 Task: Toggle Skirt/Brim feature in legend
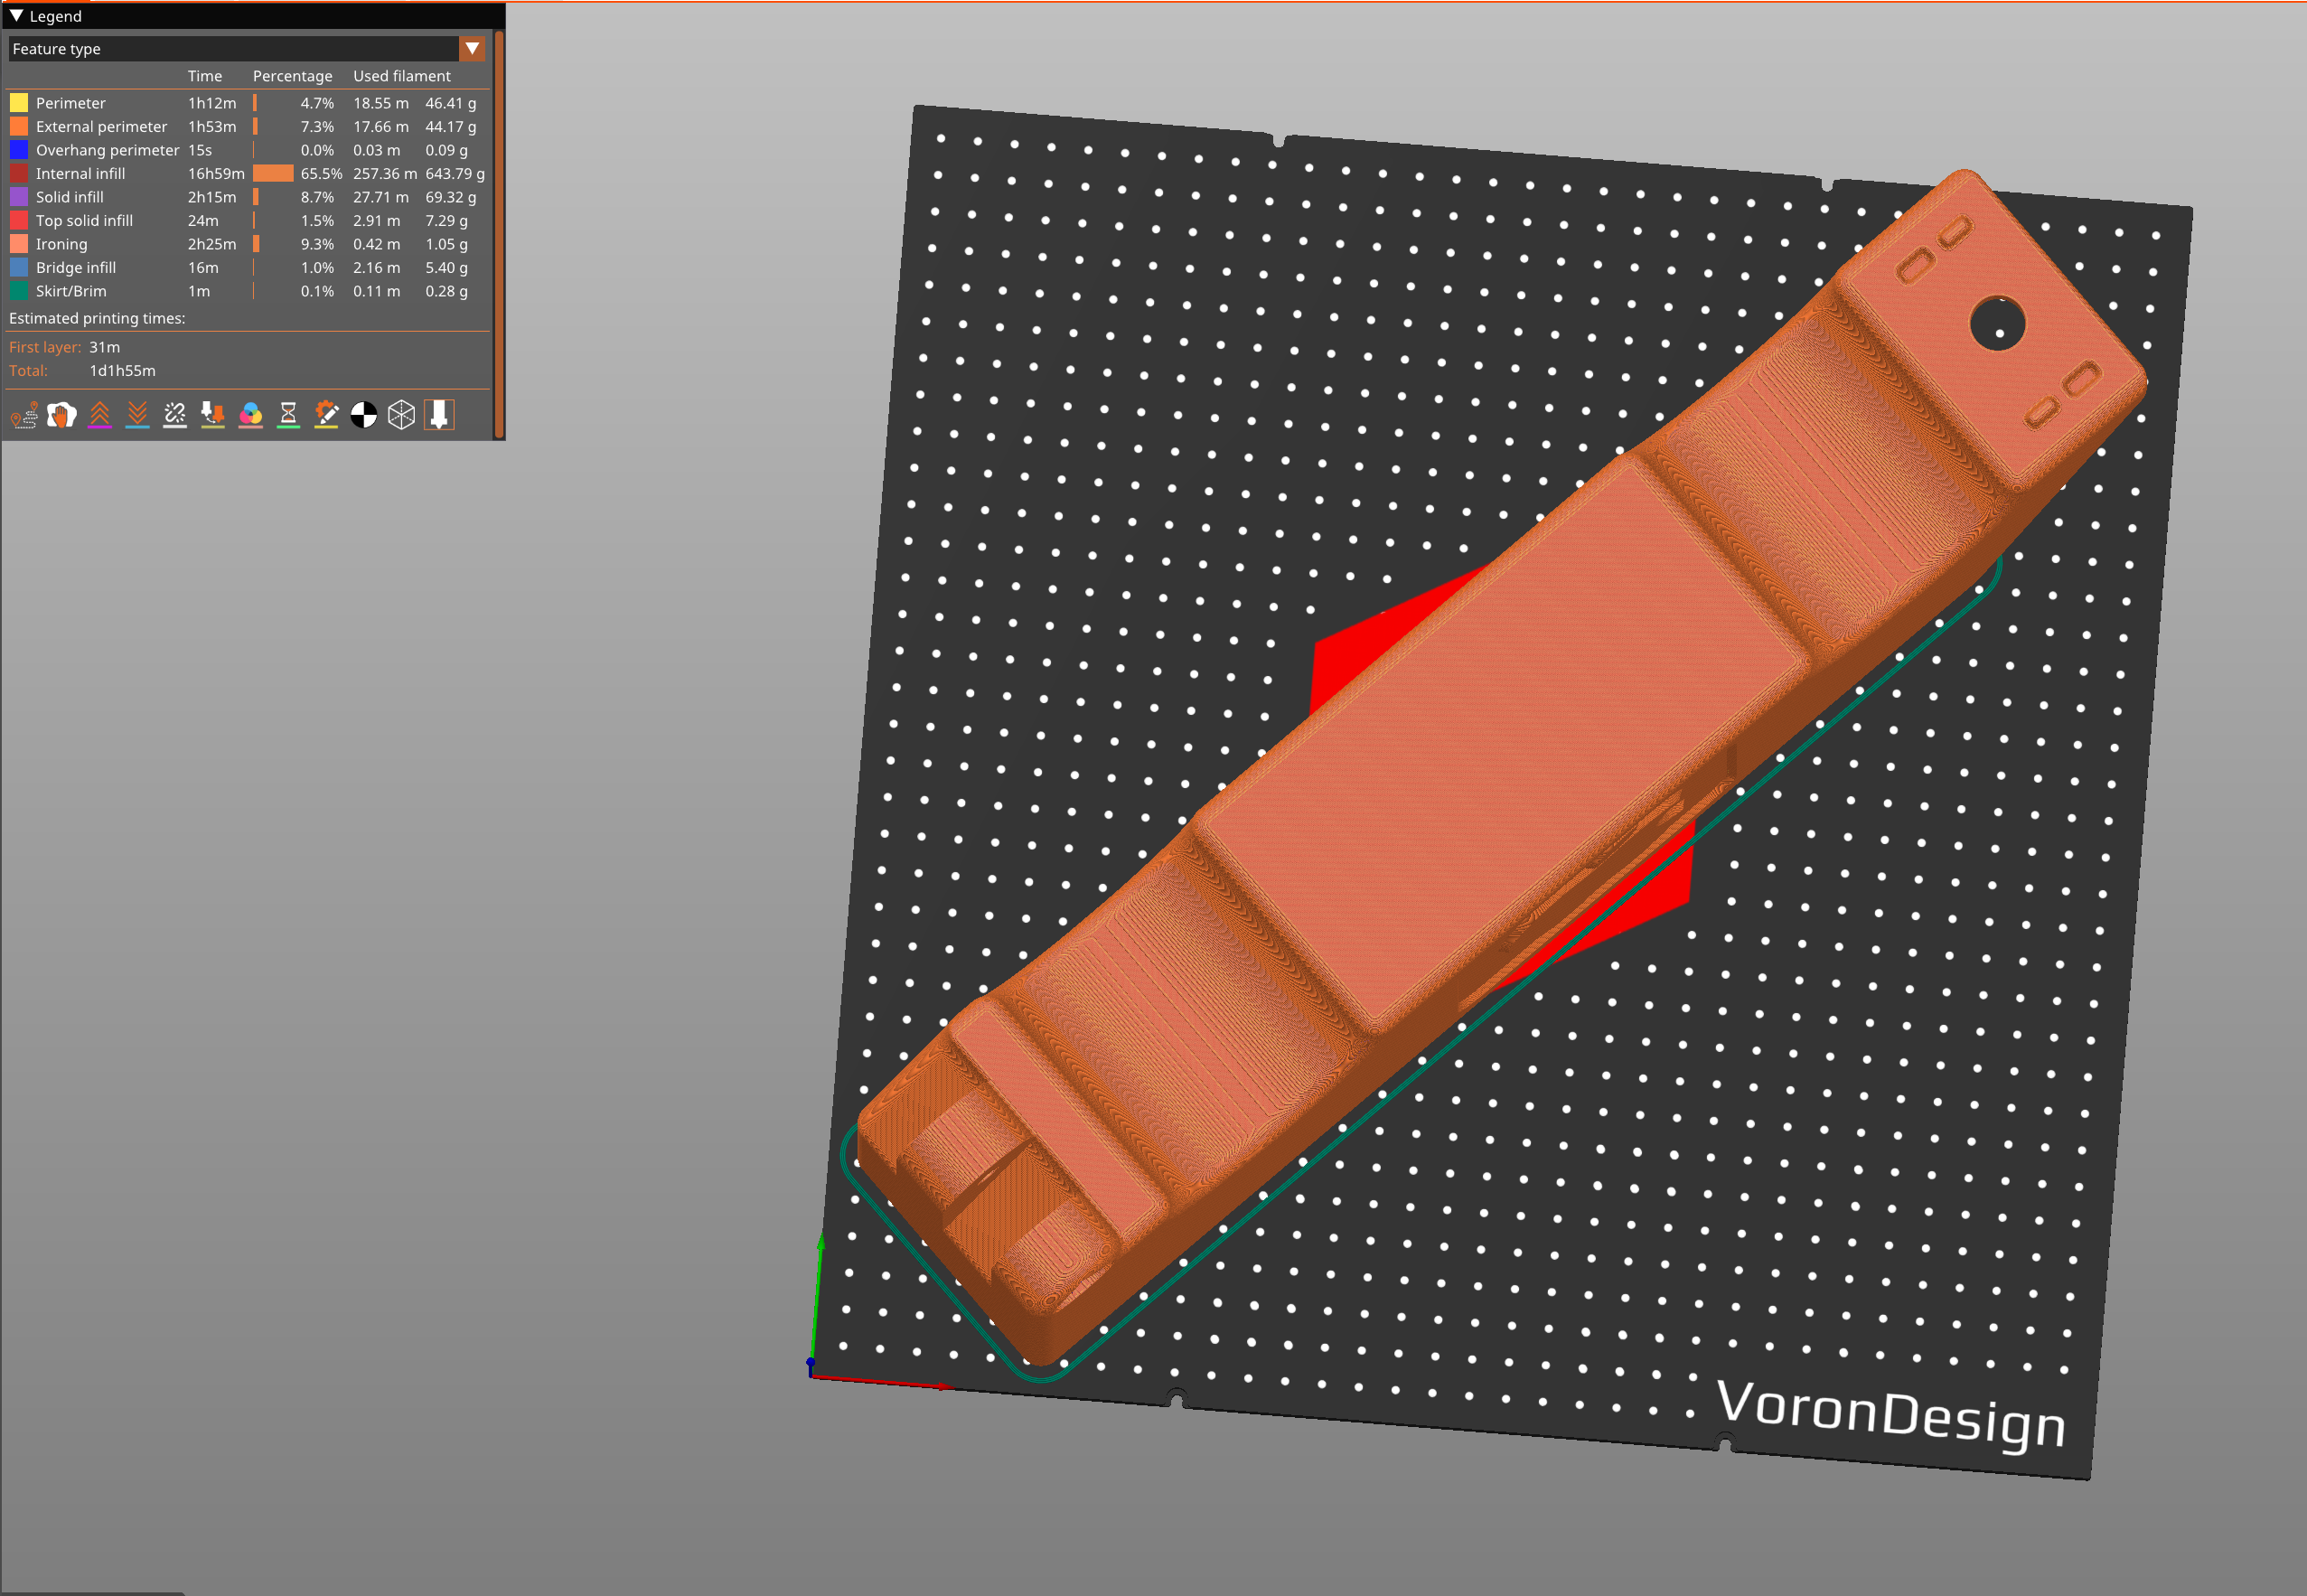(x=70, y=291)
